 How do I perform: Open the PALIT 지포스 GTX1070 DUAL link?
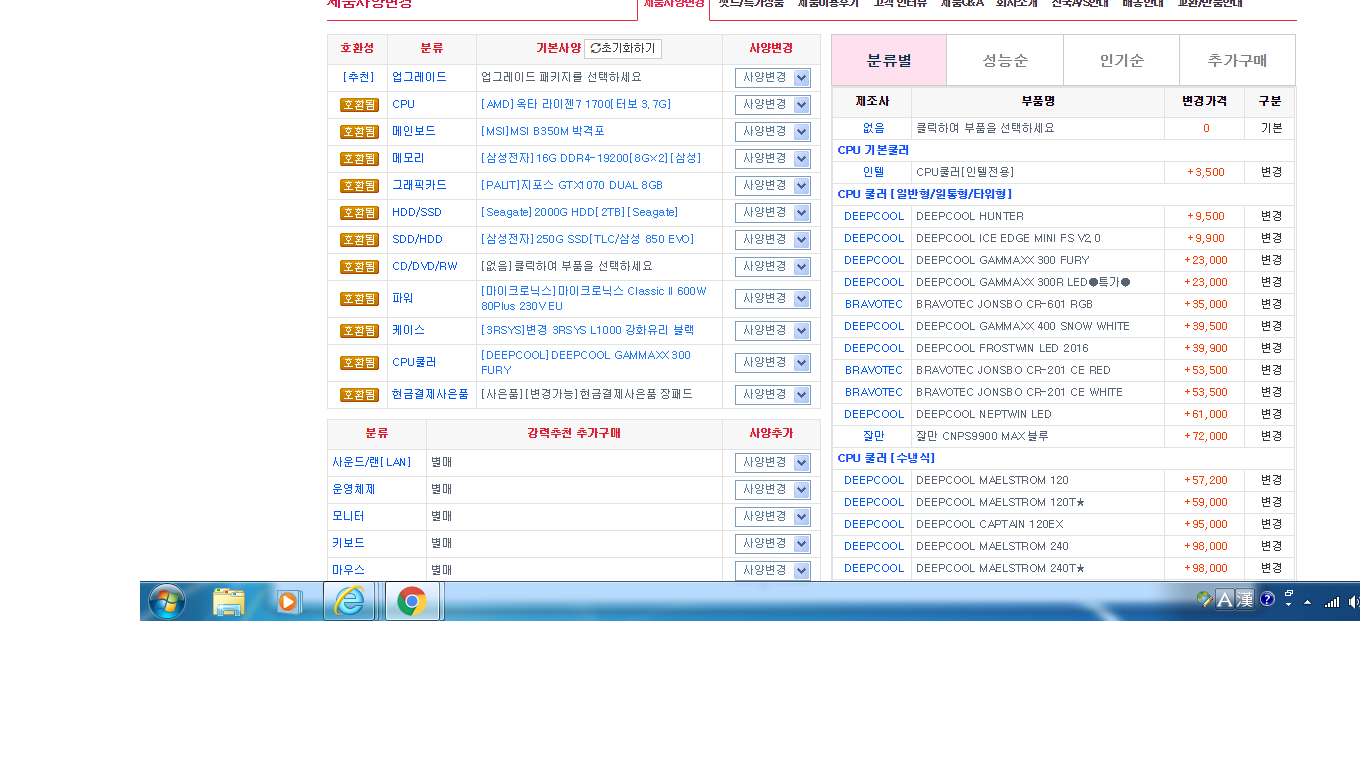[572, 186]
